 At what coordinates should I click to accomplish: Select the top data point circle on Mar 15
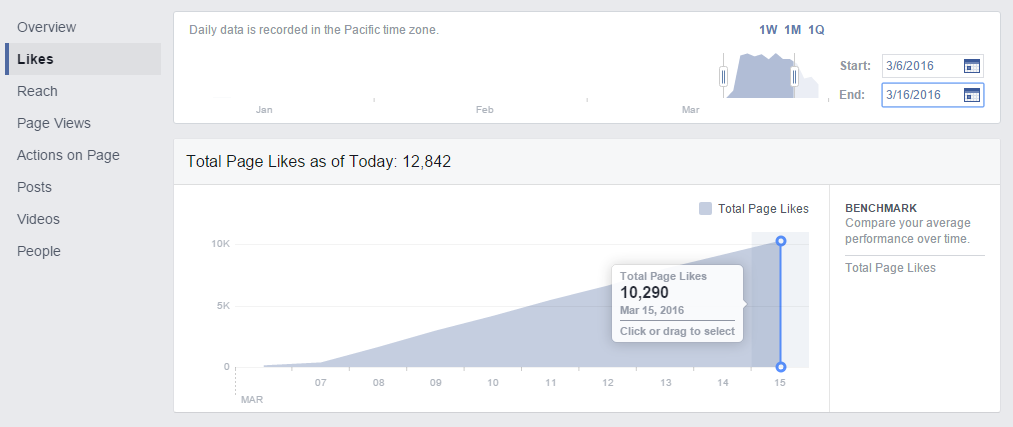(x=780, y=241)
